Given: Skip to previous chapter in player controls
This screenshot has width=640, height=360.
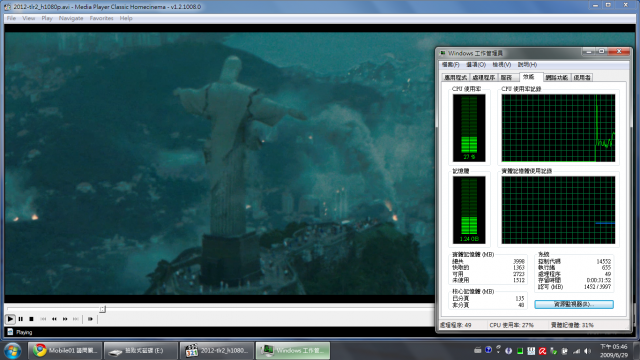Looking at the screenshot, I should coord(43,319).
